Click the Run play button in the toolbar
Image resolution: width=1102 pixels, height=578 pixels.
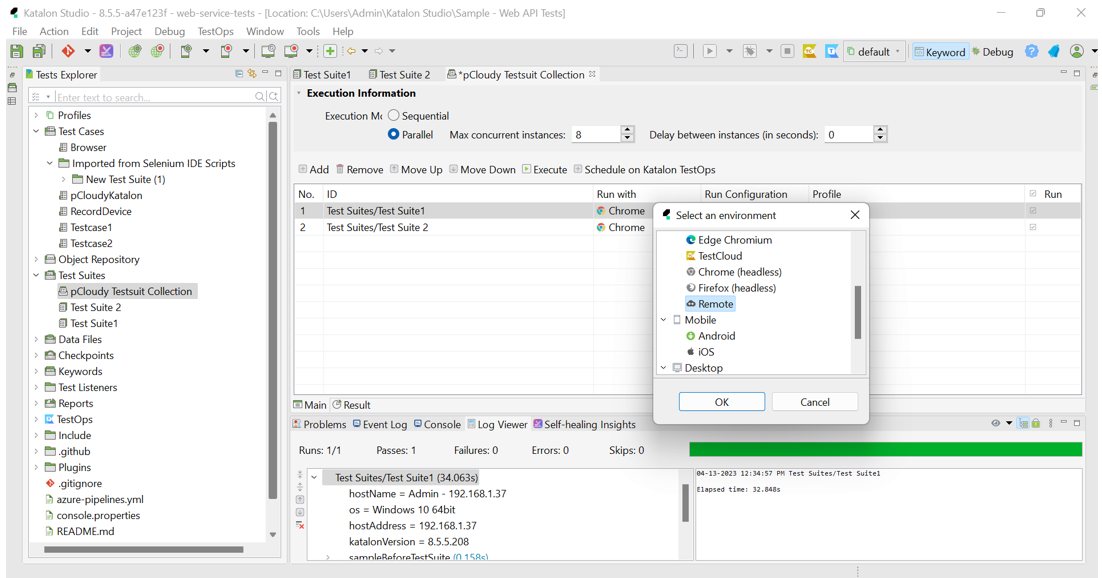pos(709,51)
